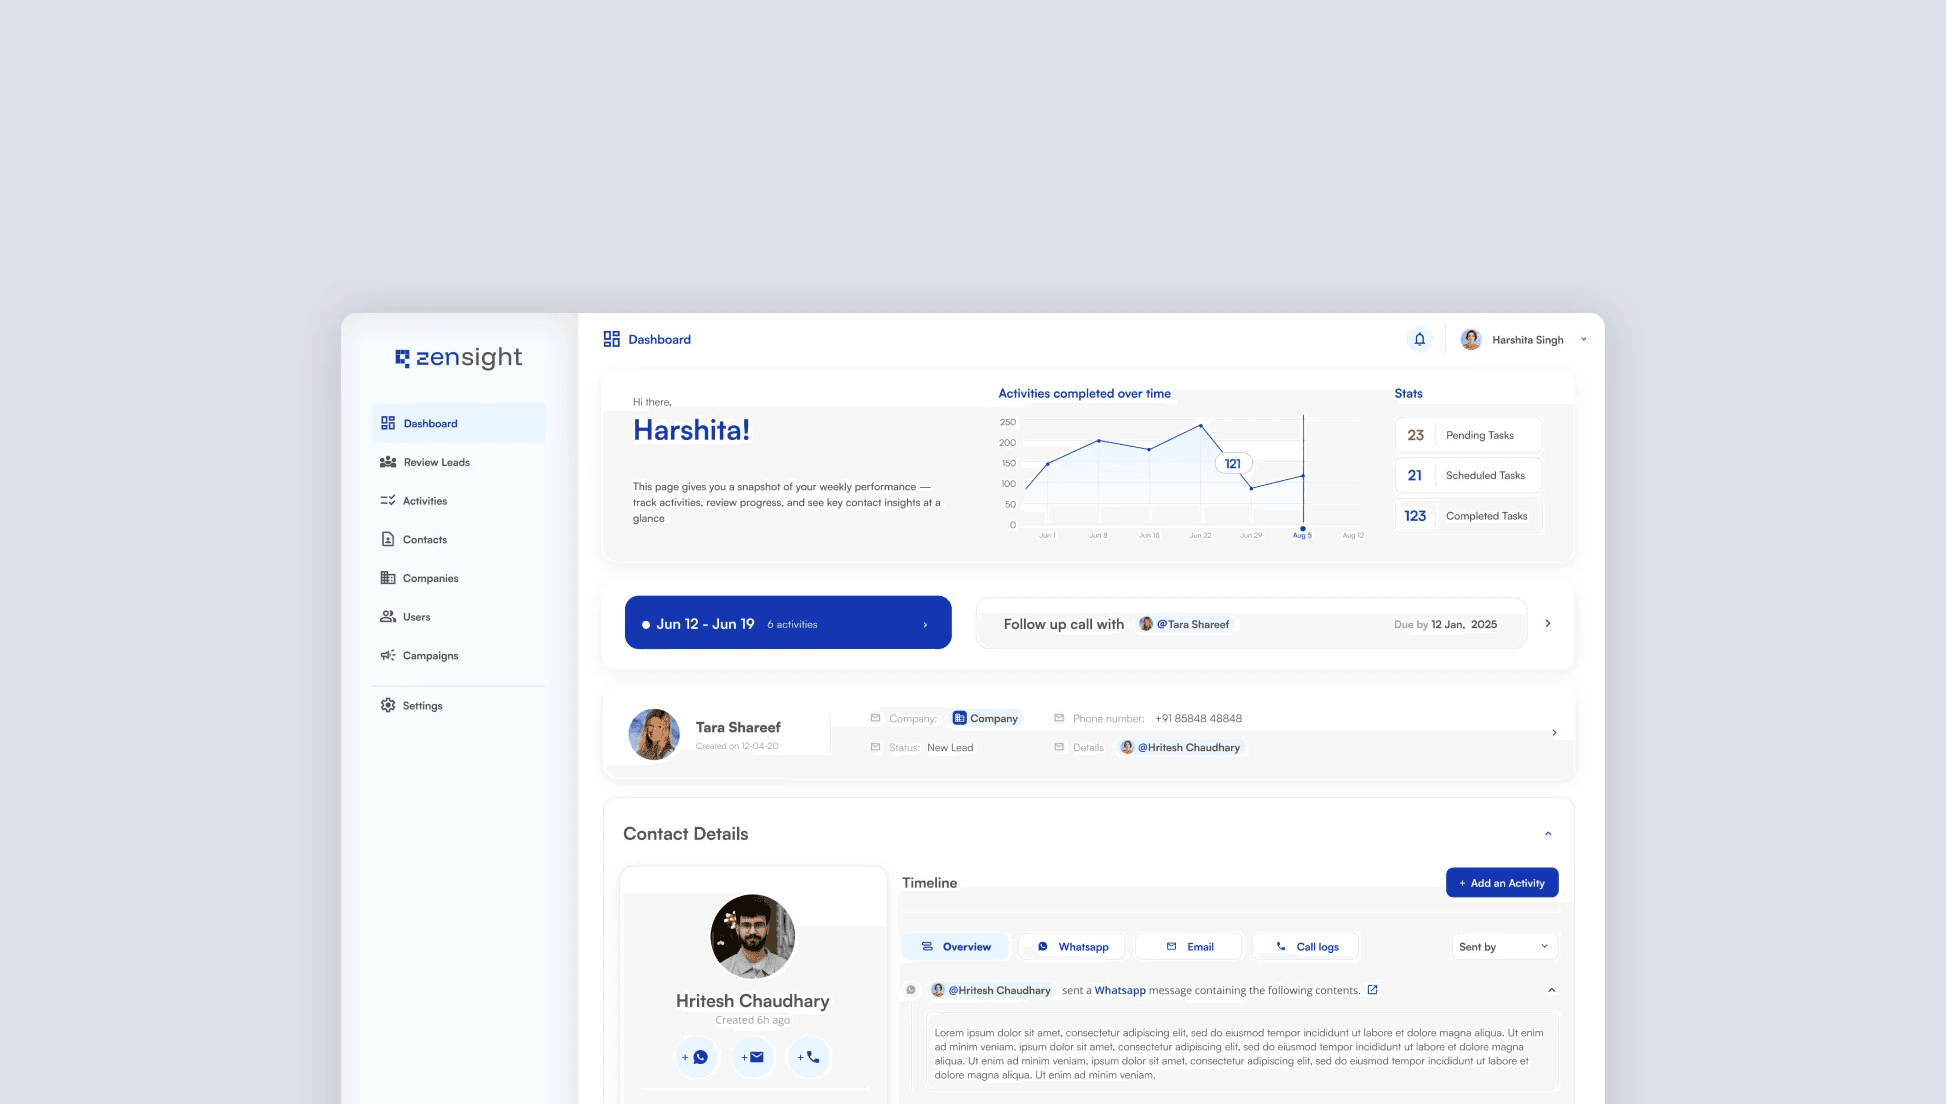Image resolution: width=1946 pixels, height=1104 pixels.
Task: Open Harshita Singh account dropdown
Action: coord(1583,339)
